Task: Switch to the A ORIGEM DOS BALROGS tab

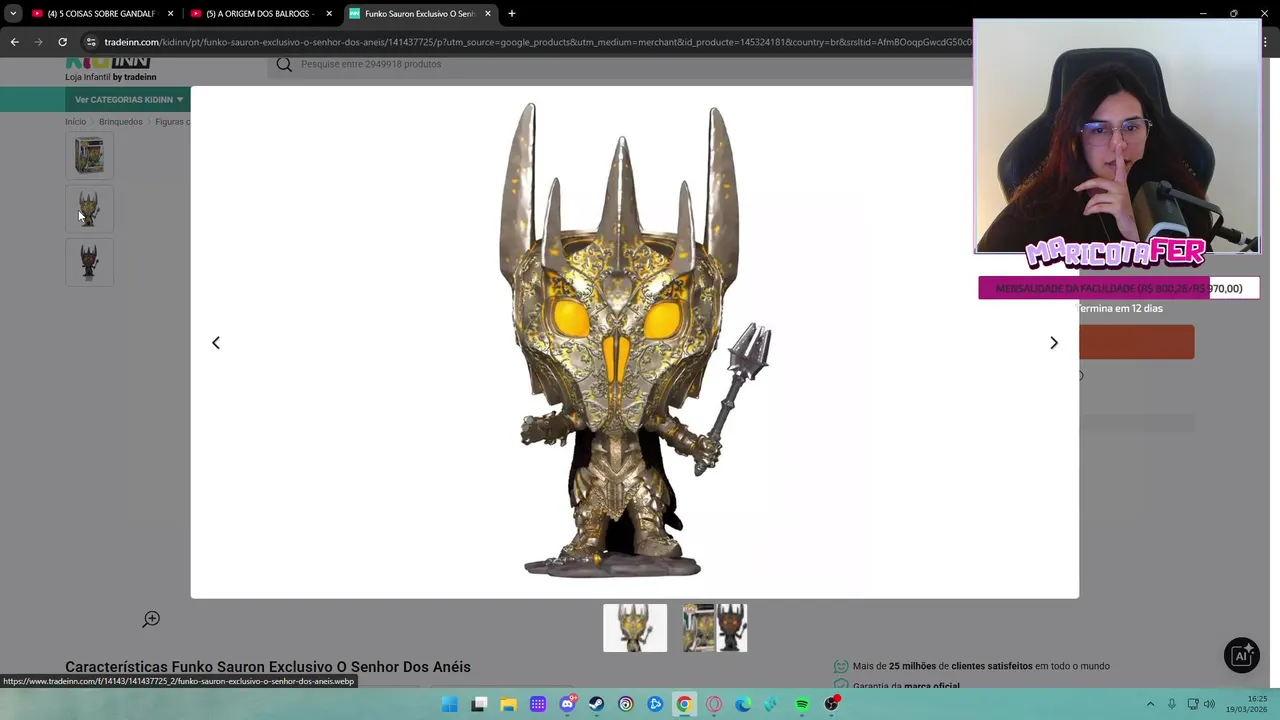Action: (x=260, y=14)
